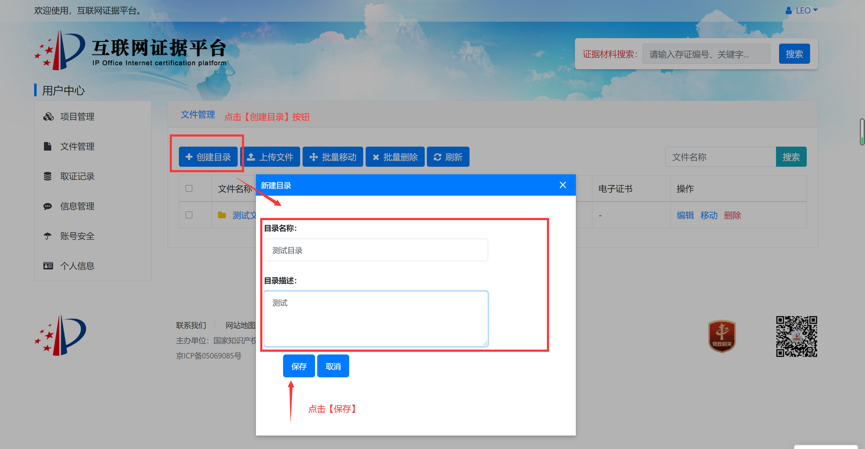Click the 上传文件 toolbar button
The image size is (865, 449).
pos(271,157)
